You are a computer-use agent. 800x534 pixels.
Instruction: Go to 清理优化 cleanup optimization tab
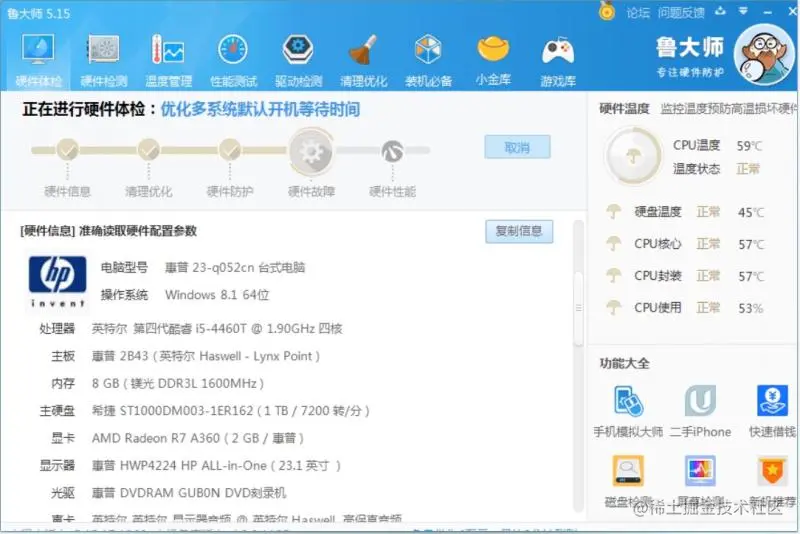coord(363,61)
